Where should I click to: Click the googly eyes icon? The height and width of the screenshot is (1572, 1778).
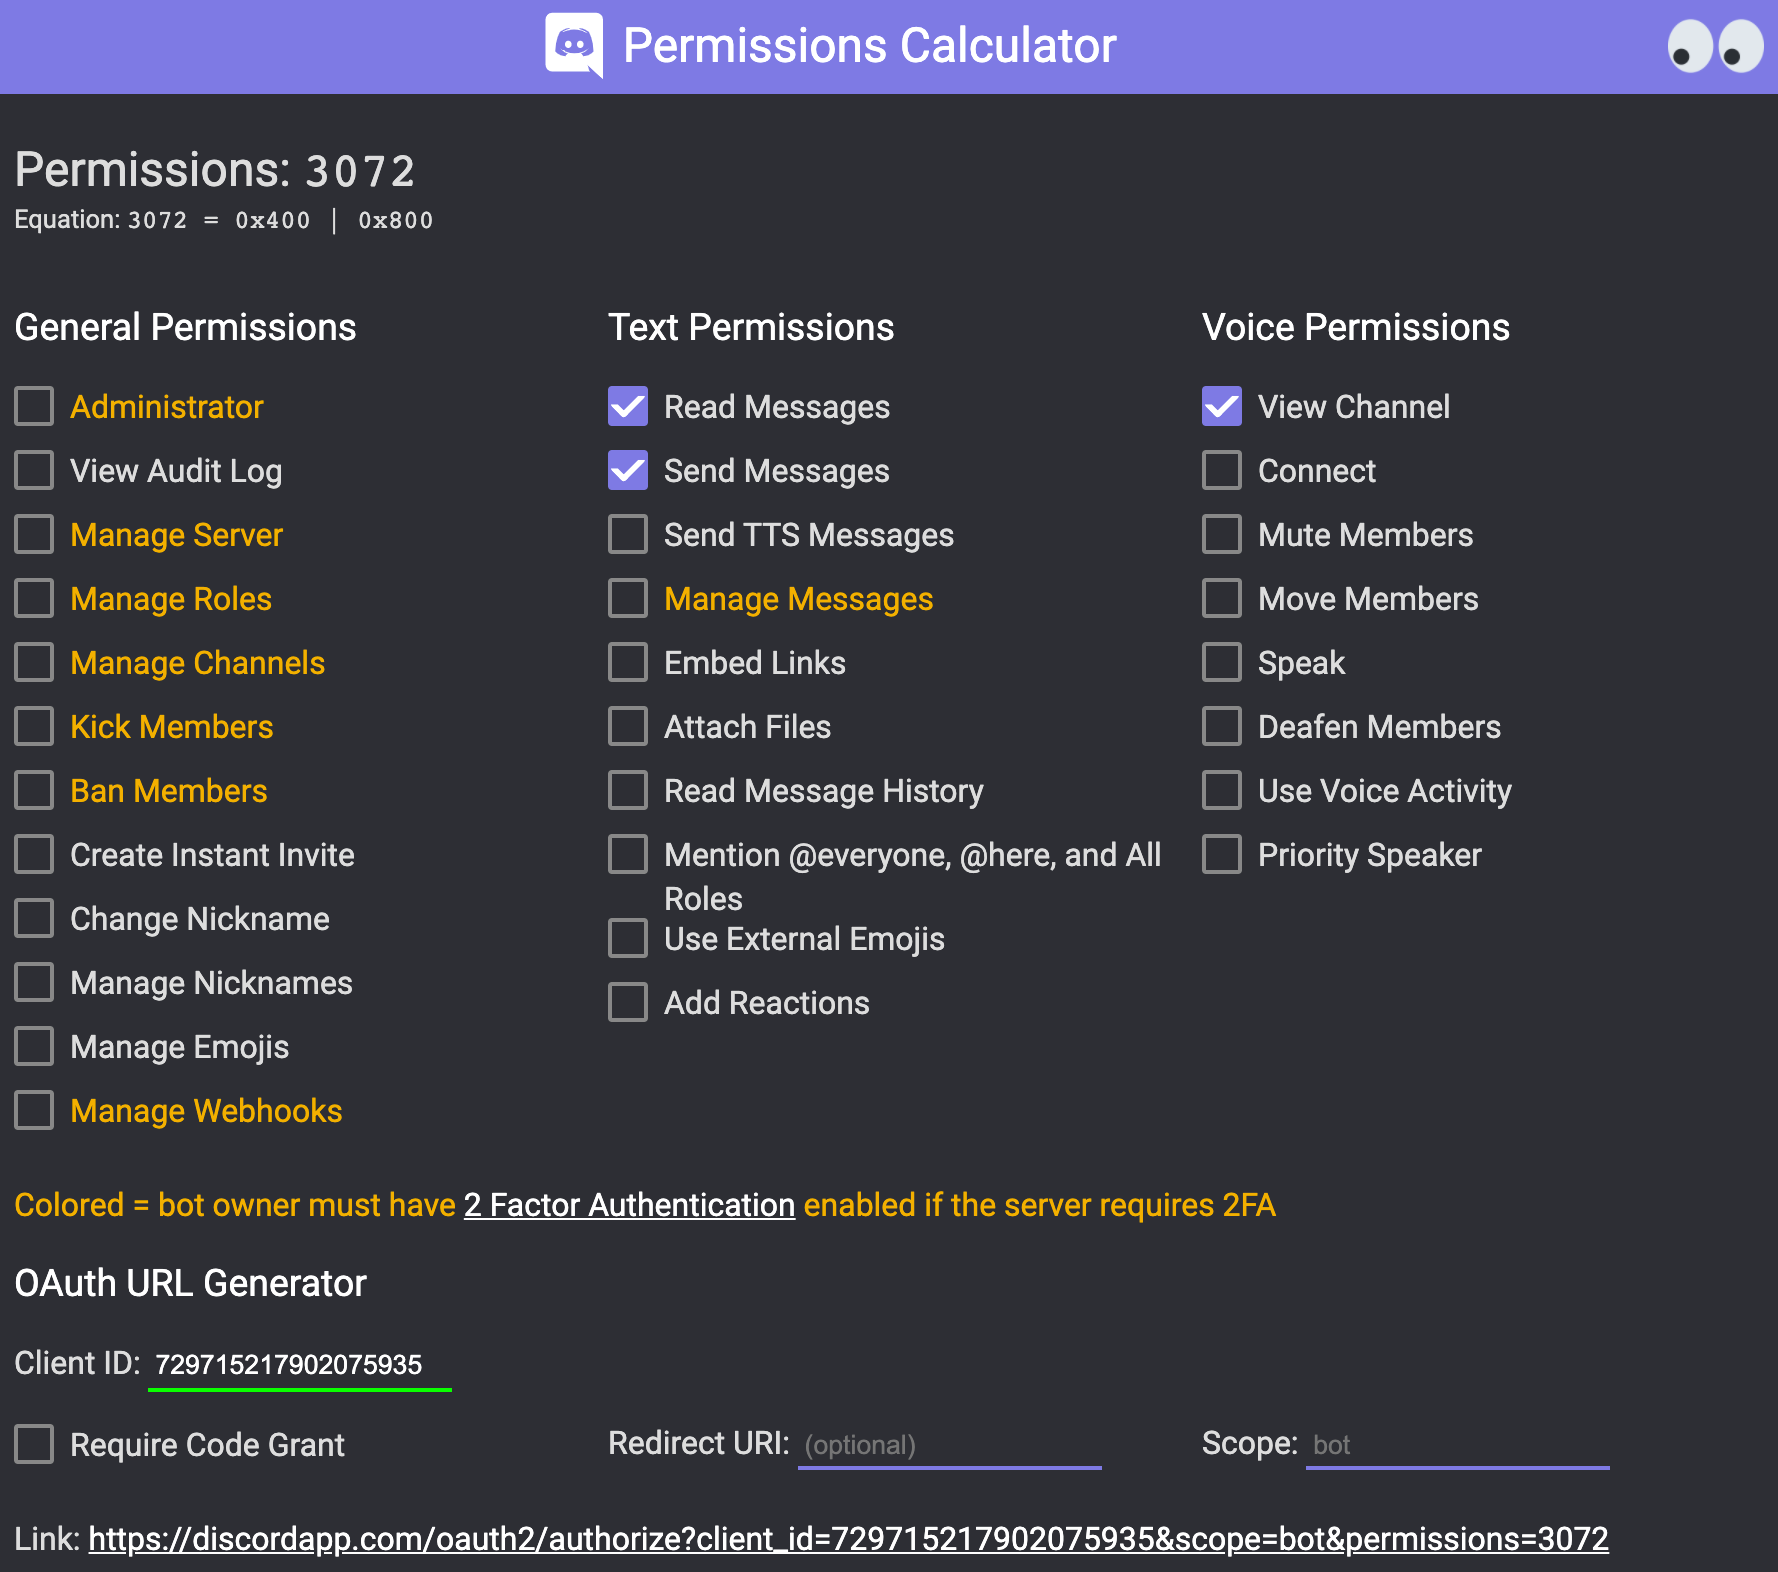tap(1715, 46)
